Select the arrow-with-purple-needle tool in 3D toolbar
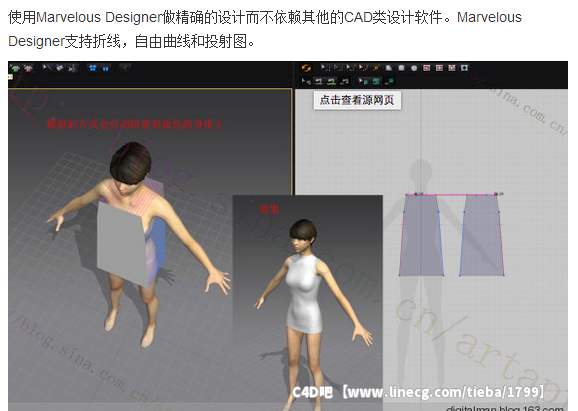The height and width of the screenshot is (411, 578). click(47, 67)
